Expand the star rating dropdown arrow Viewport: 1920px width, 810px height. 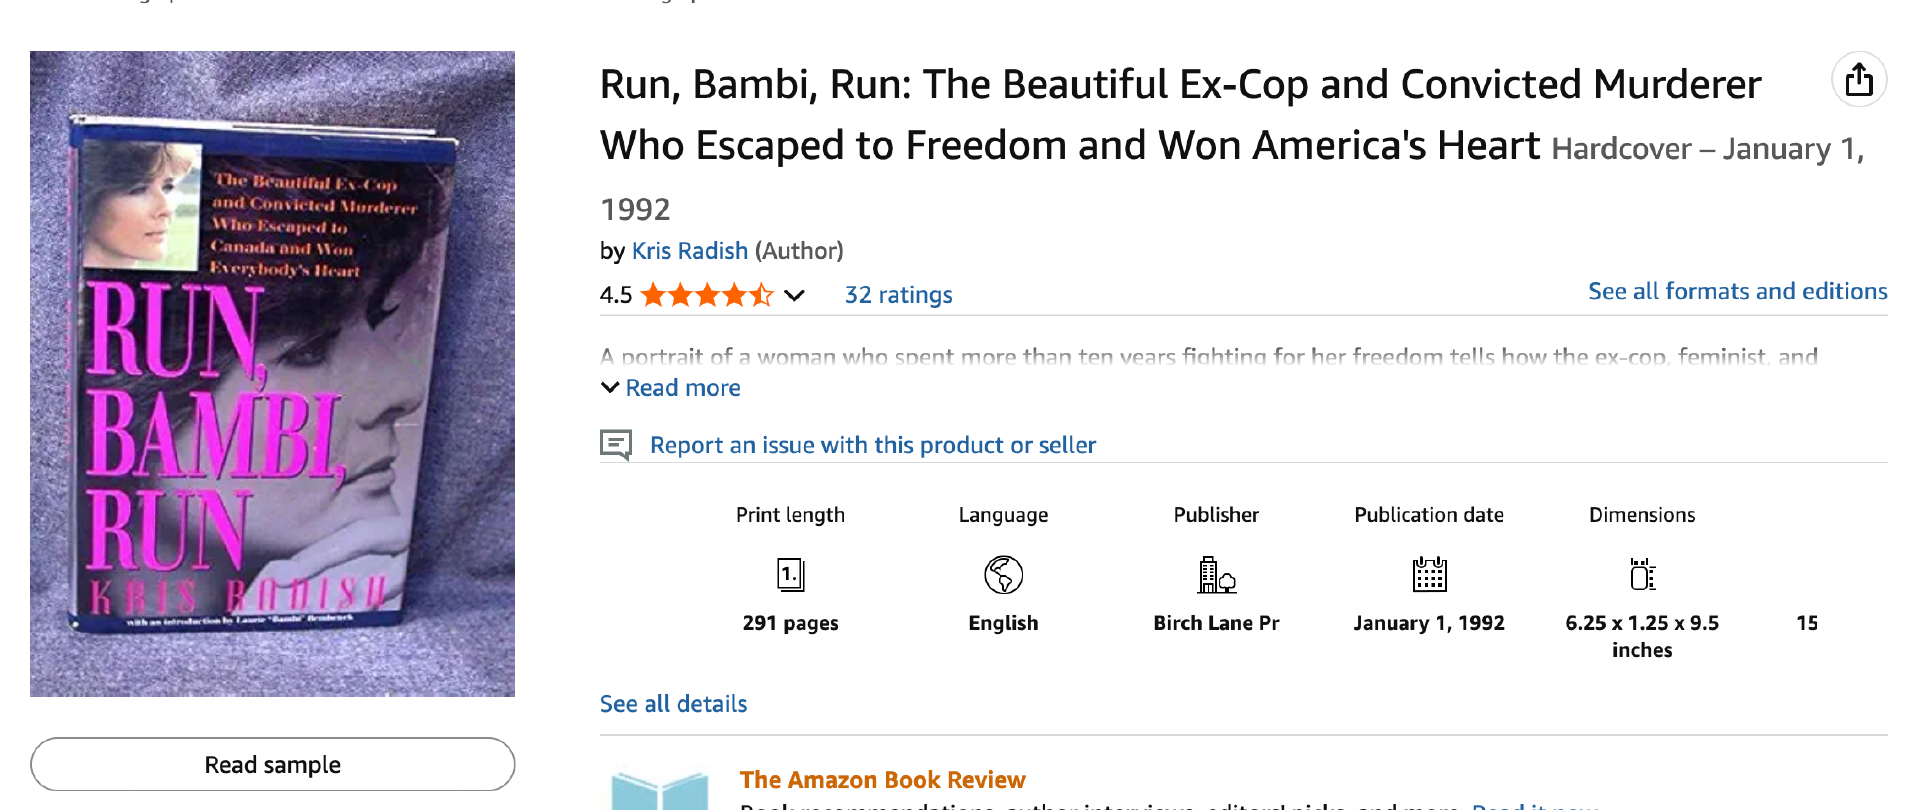click(794, 295)
